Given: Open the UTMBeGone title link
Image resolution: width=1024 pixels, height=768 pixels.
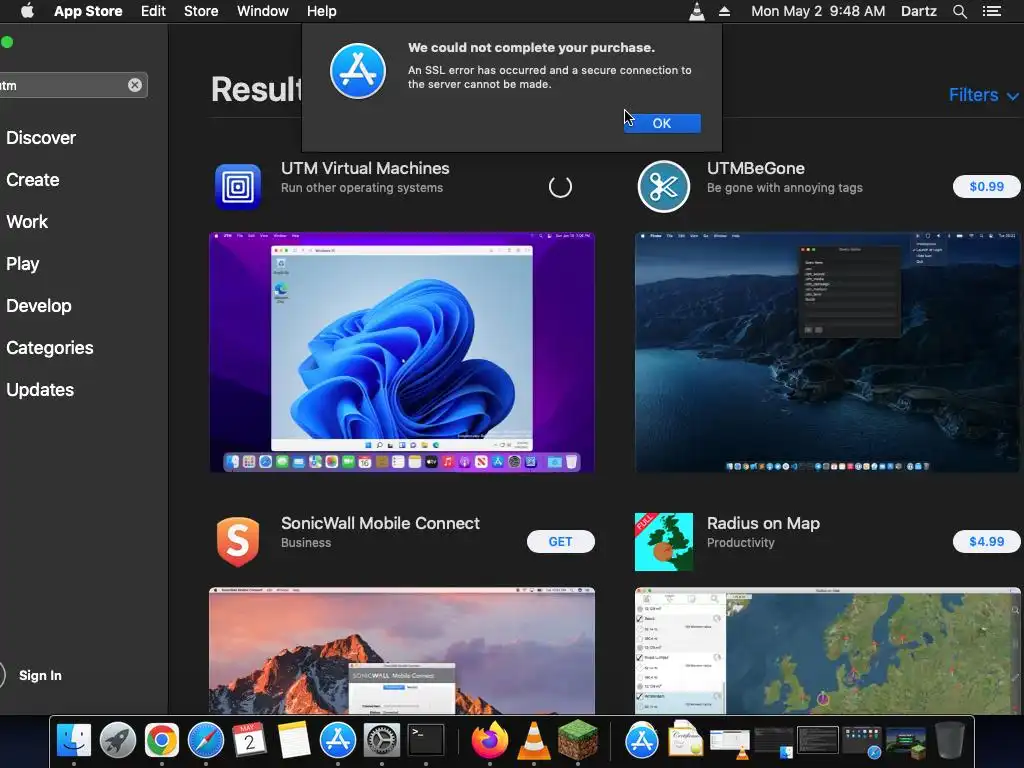Looking at the screenshot, I should pos(756,168).
